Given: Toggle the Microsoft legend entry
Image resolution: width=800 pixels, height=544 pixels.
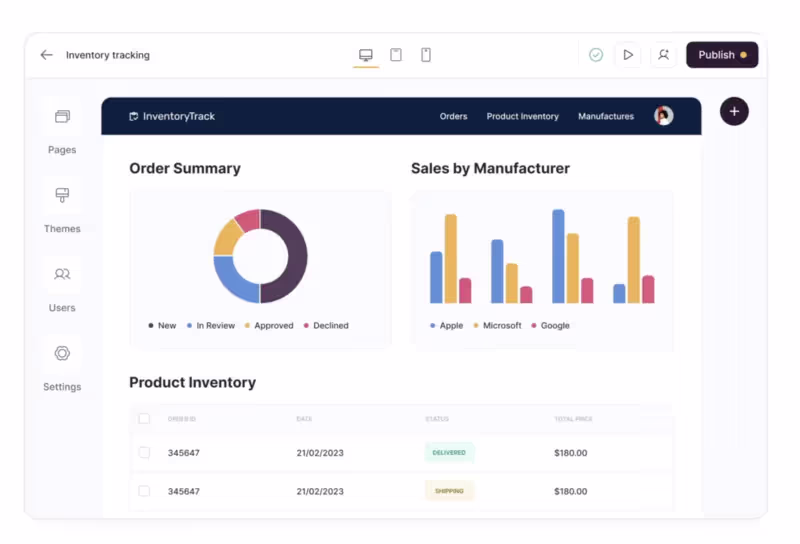Looking at the screenshot, I should (x=497, y=326).
